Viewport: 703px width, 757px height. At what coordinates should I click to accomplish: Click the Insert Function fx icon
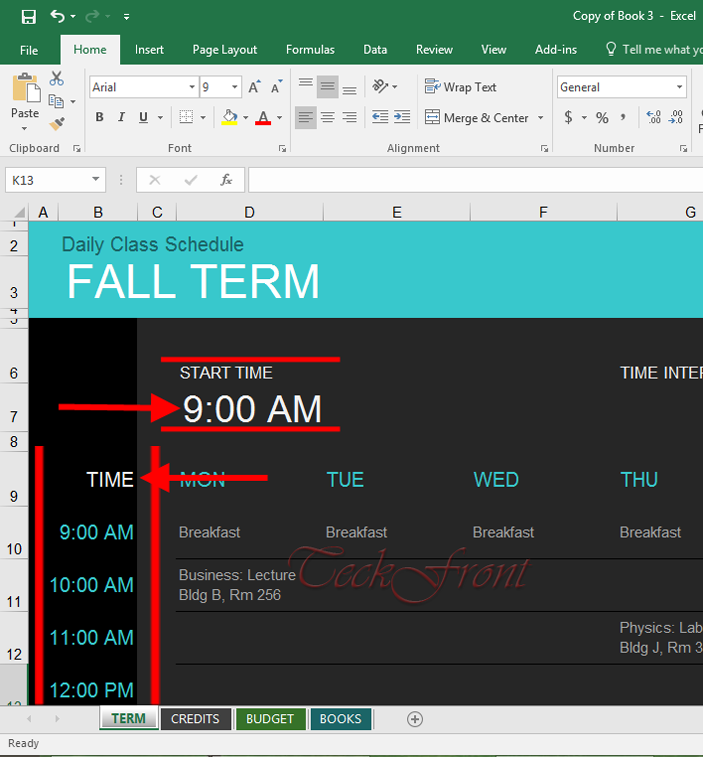pyautogui.click(x=226, y=180)
